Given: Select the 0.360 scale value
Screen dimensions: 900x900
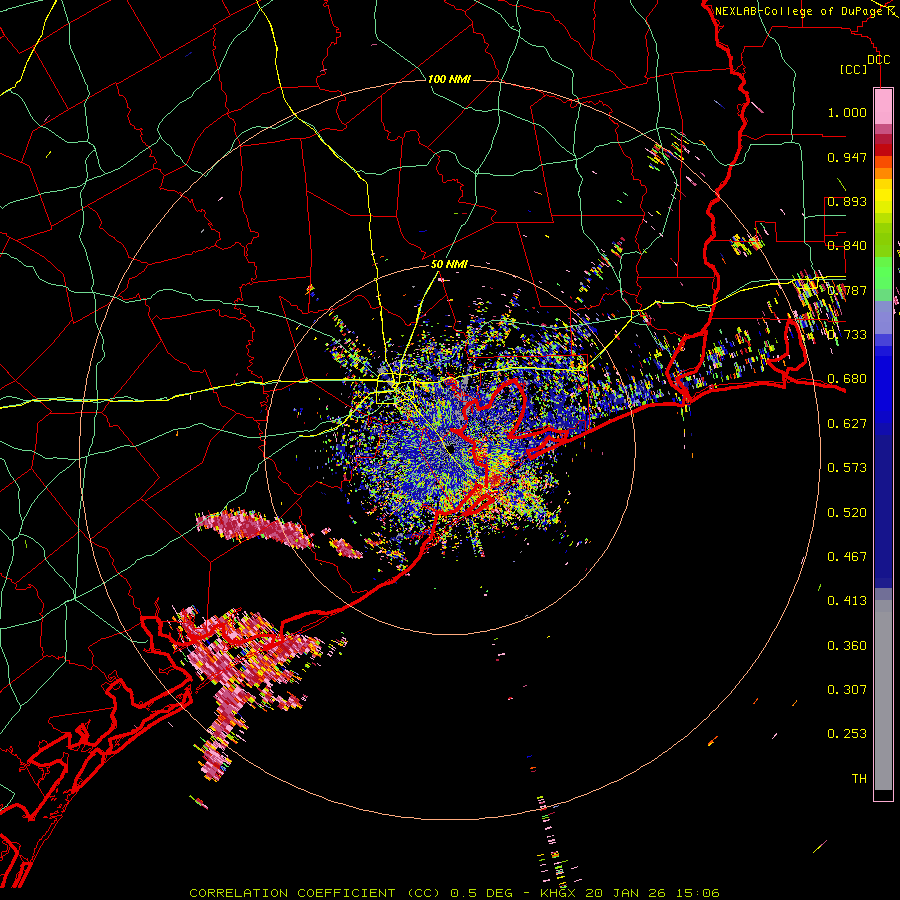Looking at the screenshot, I should click(x=847, y=646).
